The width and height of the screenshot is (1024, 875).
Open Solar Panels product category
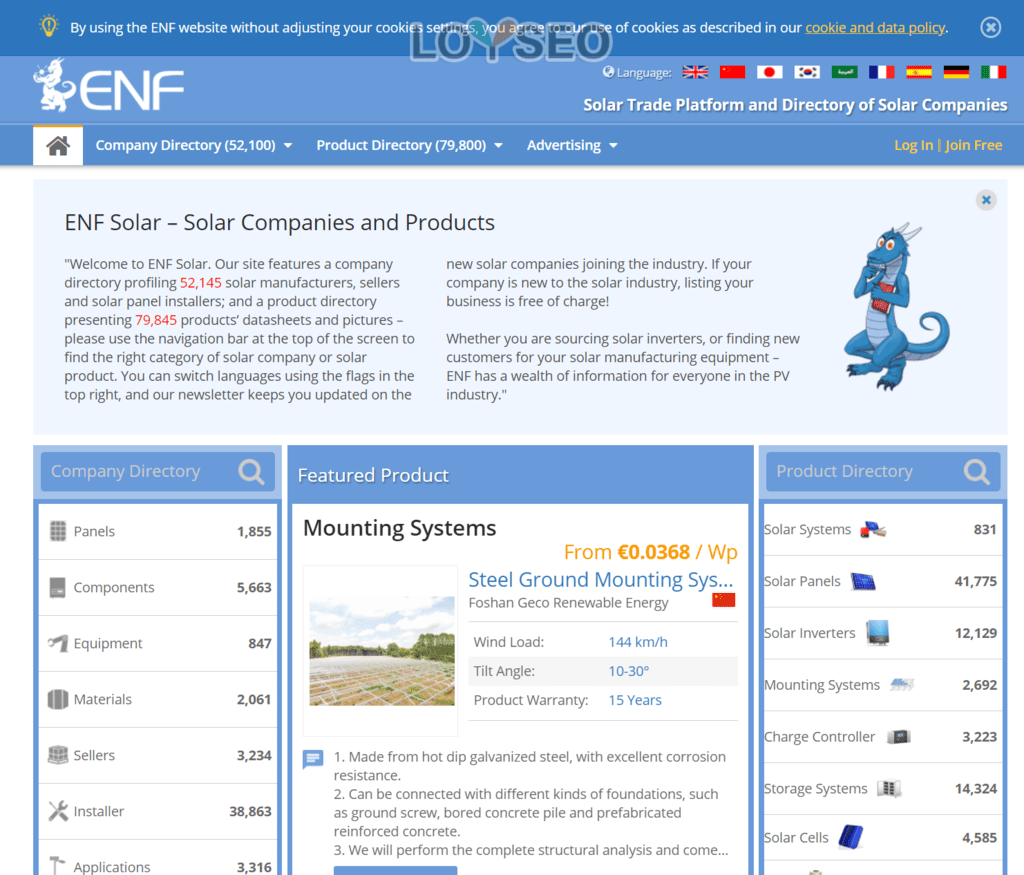click(883, 581)
